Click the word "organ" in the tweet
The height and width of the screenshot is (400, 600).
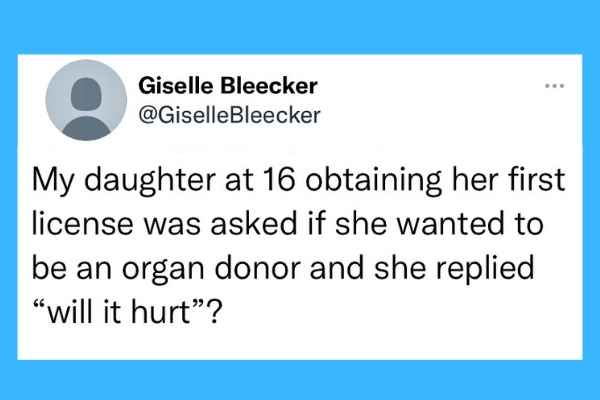click(163, 269)
